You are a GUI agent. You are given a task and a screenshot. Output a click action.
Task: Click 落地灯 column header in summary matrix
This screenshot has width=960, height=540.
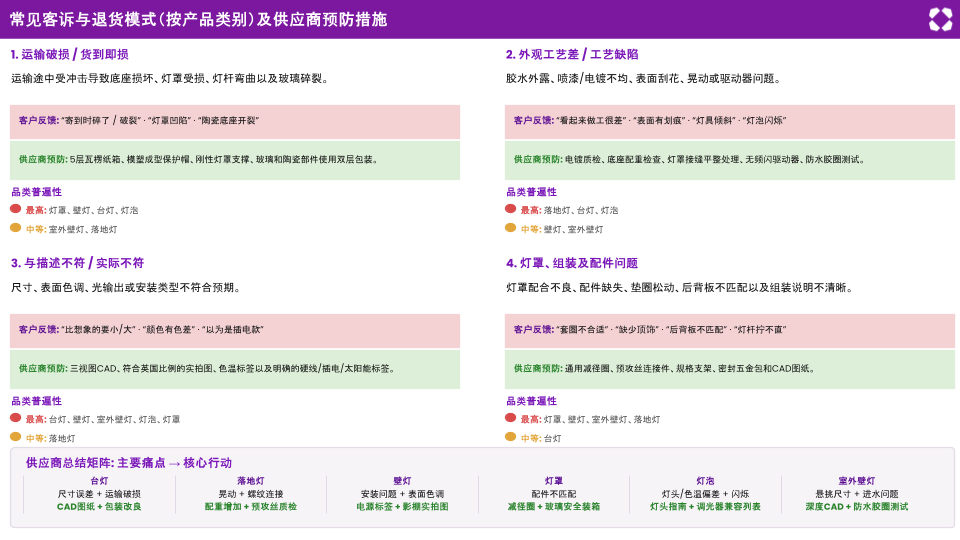[x=251, y=481]
